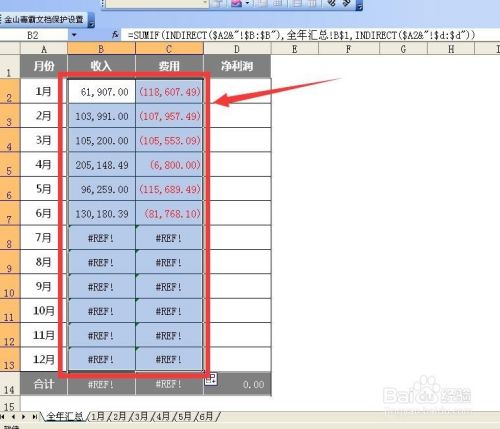Switch to the 全年汇总 sheet tab
The width and height of the screenshot is (500, 429).
[x=64, y=416]
